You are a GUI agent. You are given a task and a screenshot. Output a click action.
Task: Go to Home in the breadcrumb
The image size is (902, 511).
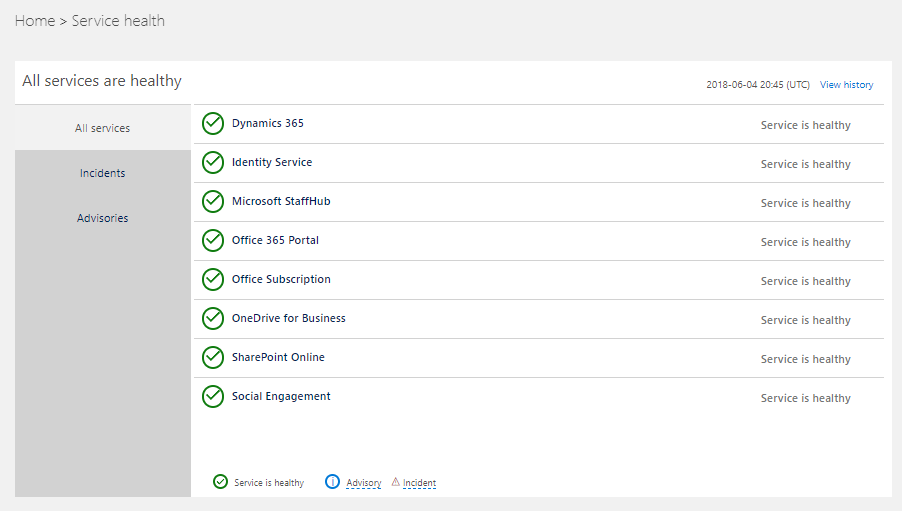click(35, 21)
